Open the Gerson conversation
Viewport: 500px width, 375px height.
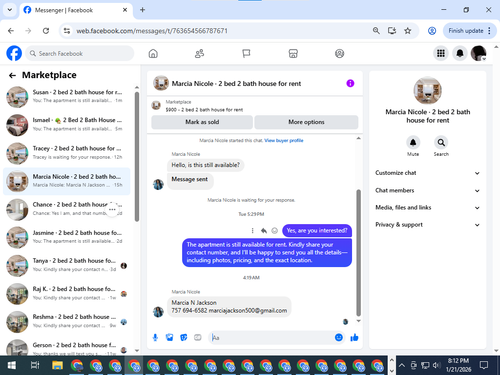[67, 347]
